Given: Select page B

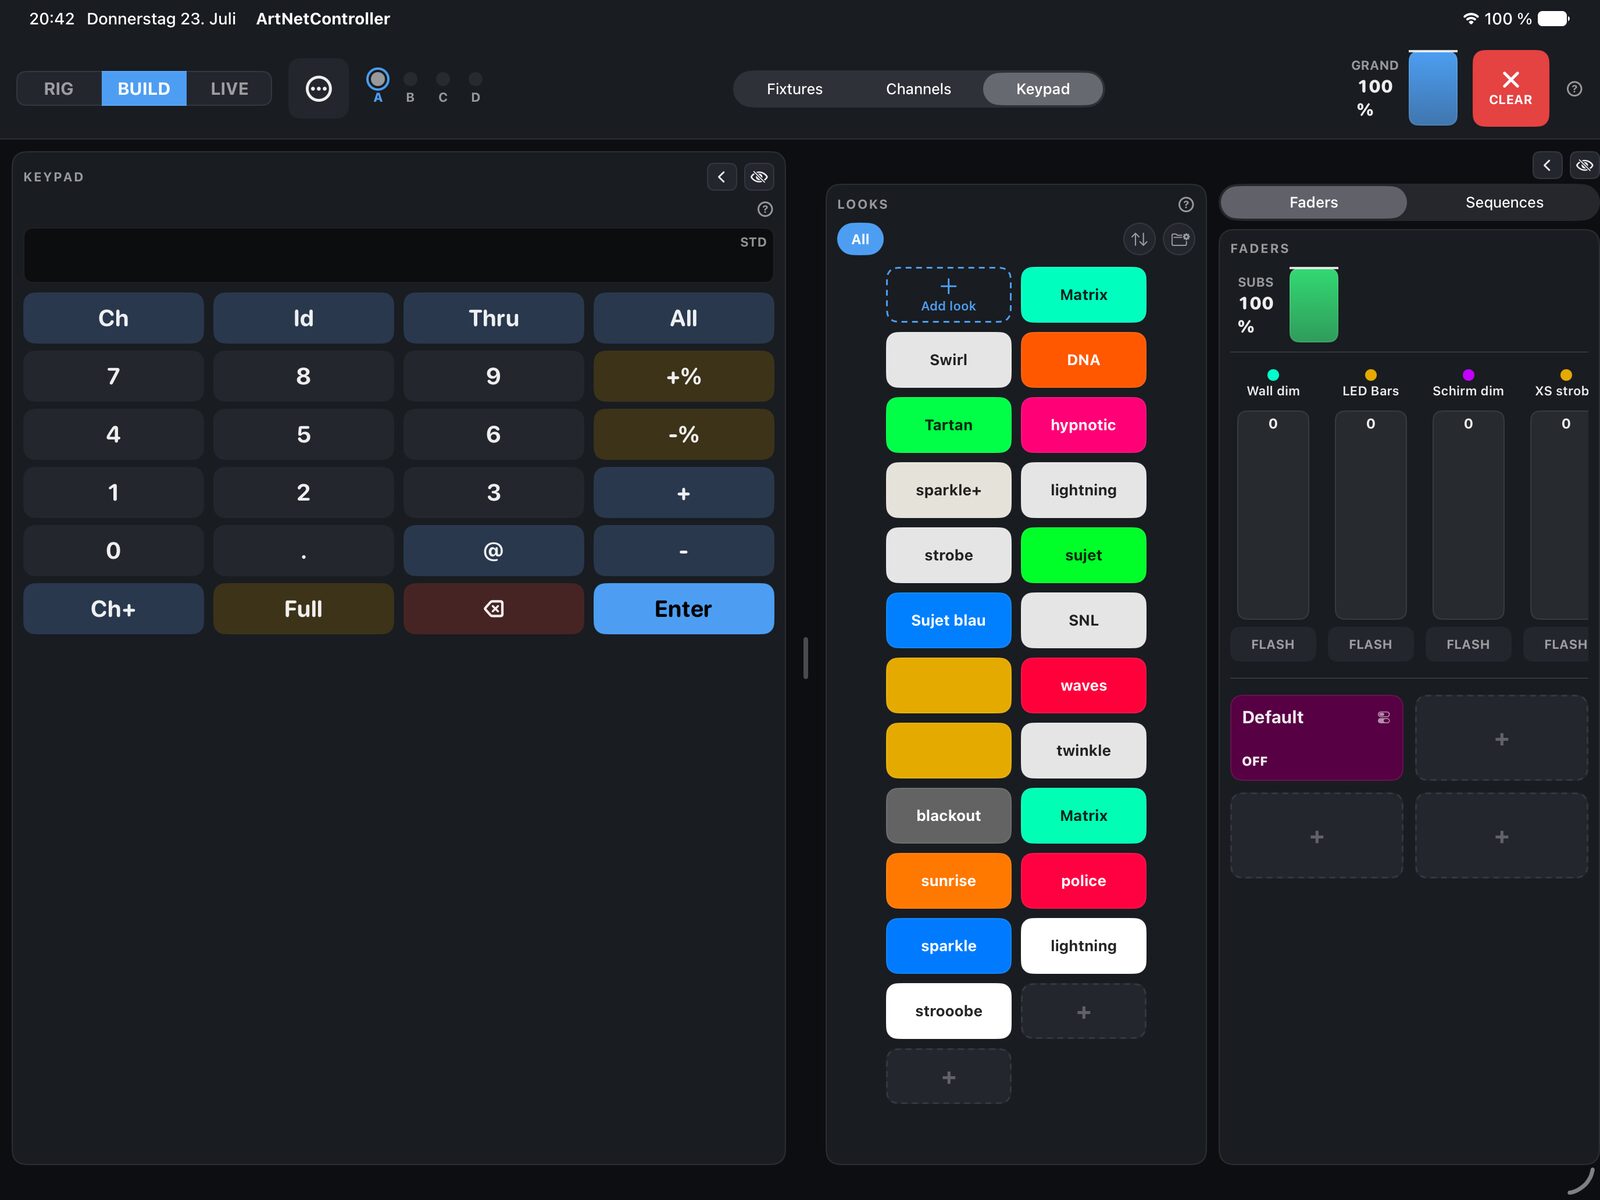Looking at the screenshot, I should tap(410, 87).
